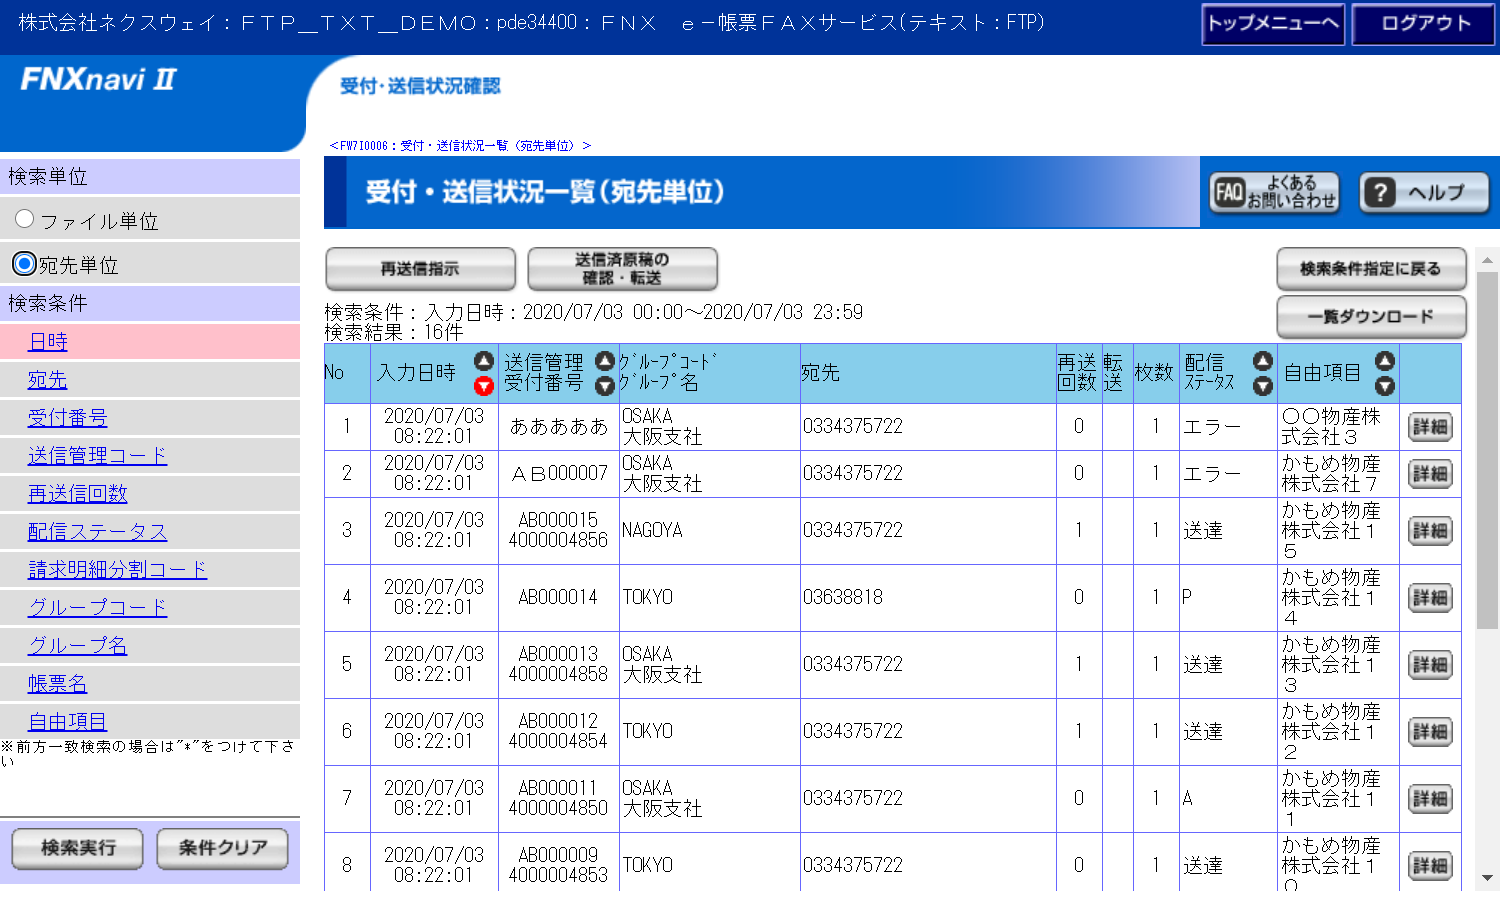Screen dimensions: 1507x898
Task: Open 詳細 for row 2 AB000007
Action: point(1430,474)
